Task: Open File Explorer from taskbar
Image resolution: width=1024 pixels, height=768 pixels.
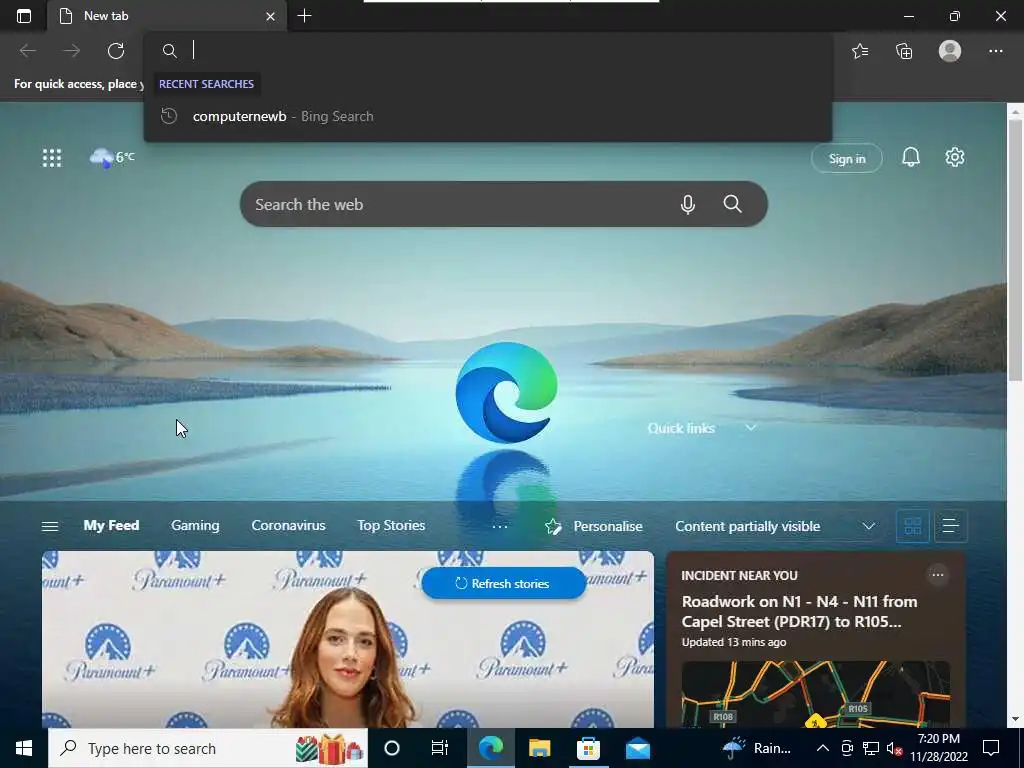Action: [539, 748]
